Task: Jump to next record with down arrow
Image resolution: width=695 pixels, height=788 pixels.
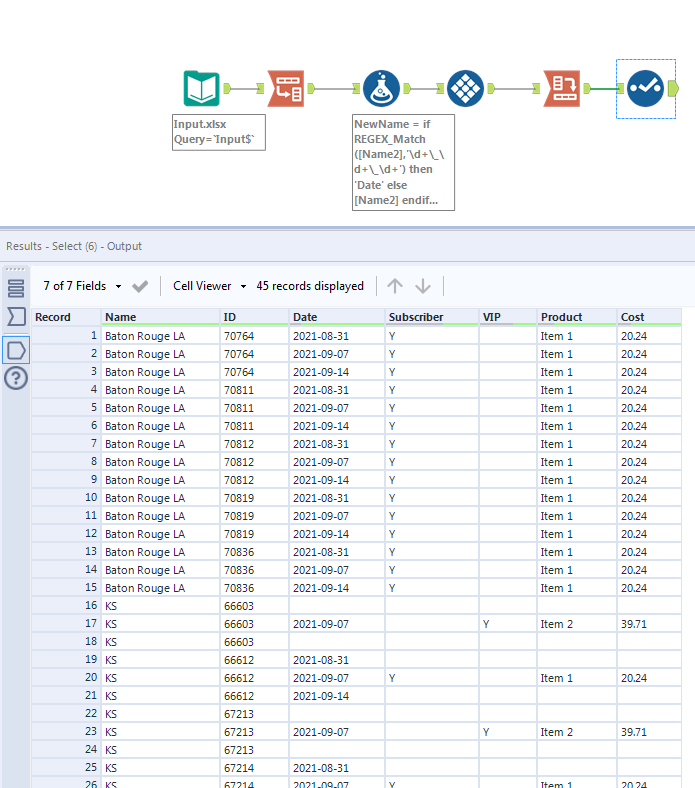Action: pyautogui.click(x=423, y=286)
